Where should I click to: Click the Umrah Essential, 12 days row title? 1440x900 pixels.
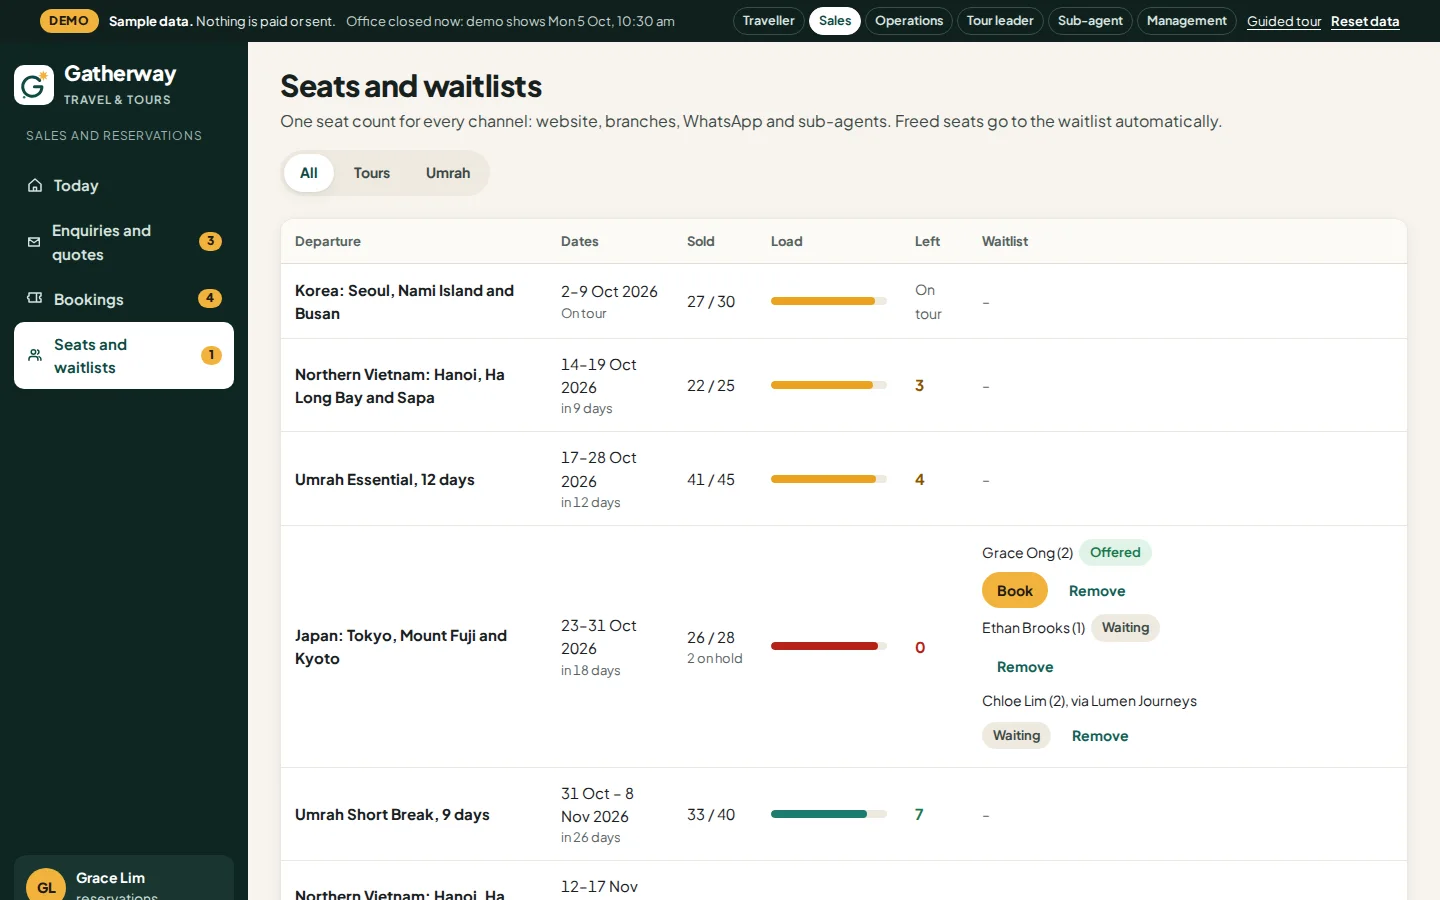coord(385,480)
